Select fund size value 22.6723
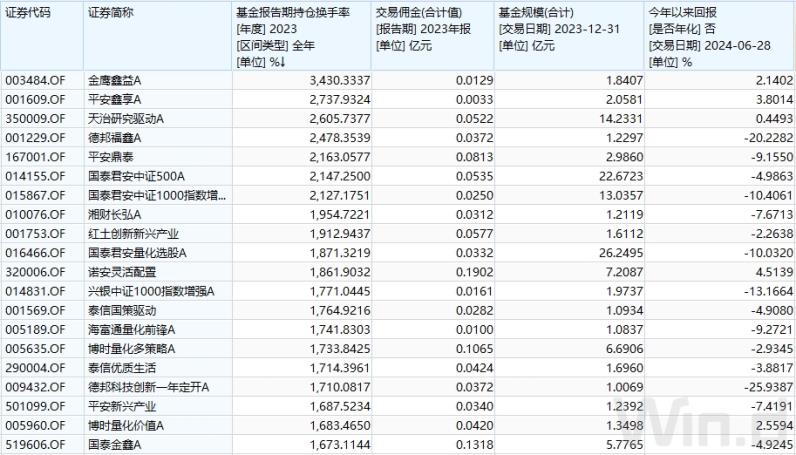The image size is (796, 455). tap(620, 176)
